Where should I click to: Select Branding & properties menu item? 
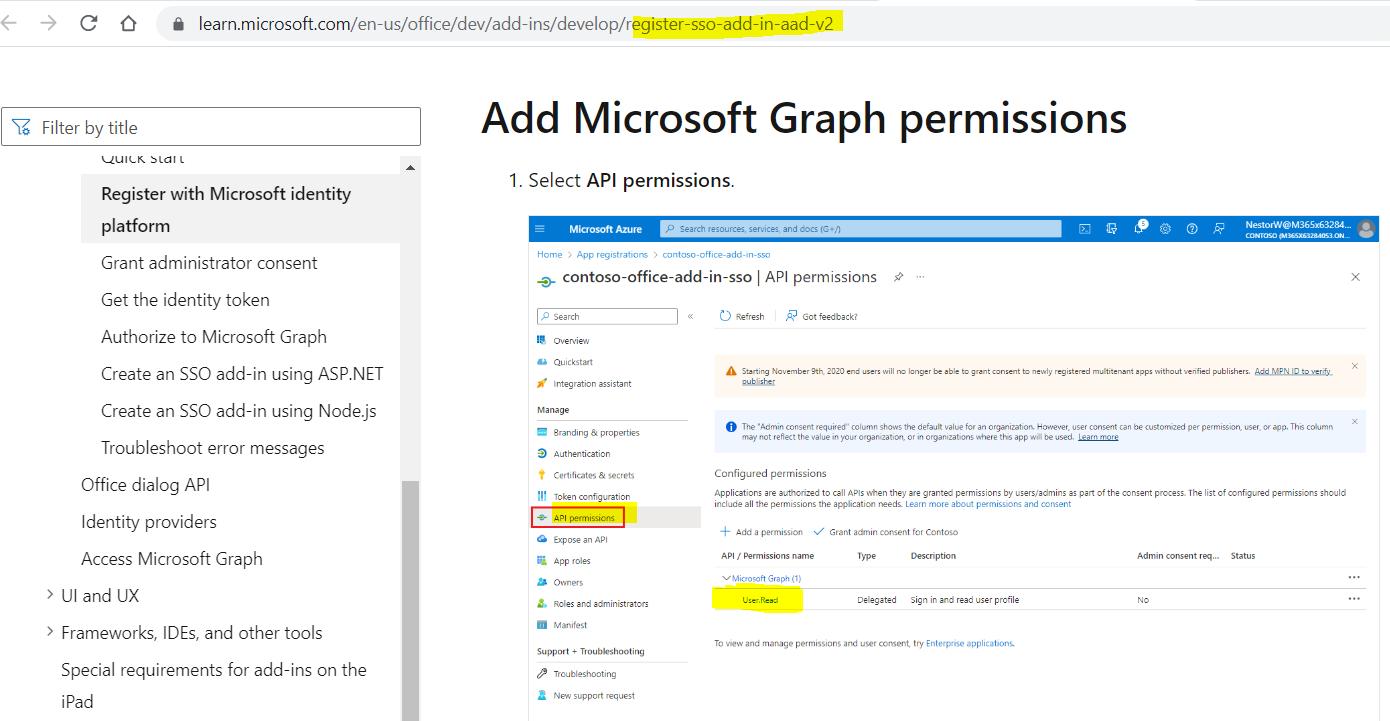tap(596, 433)
